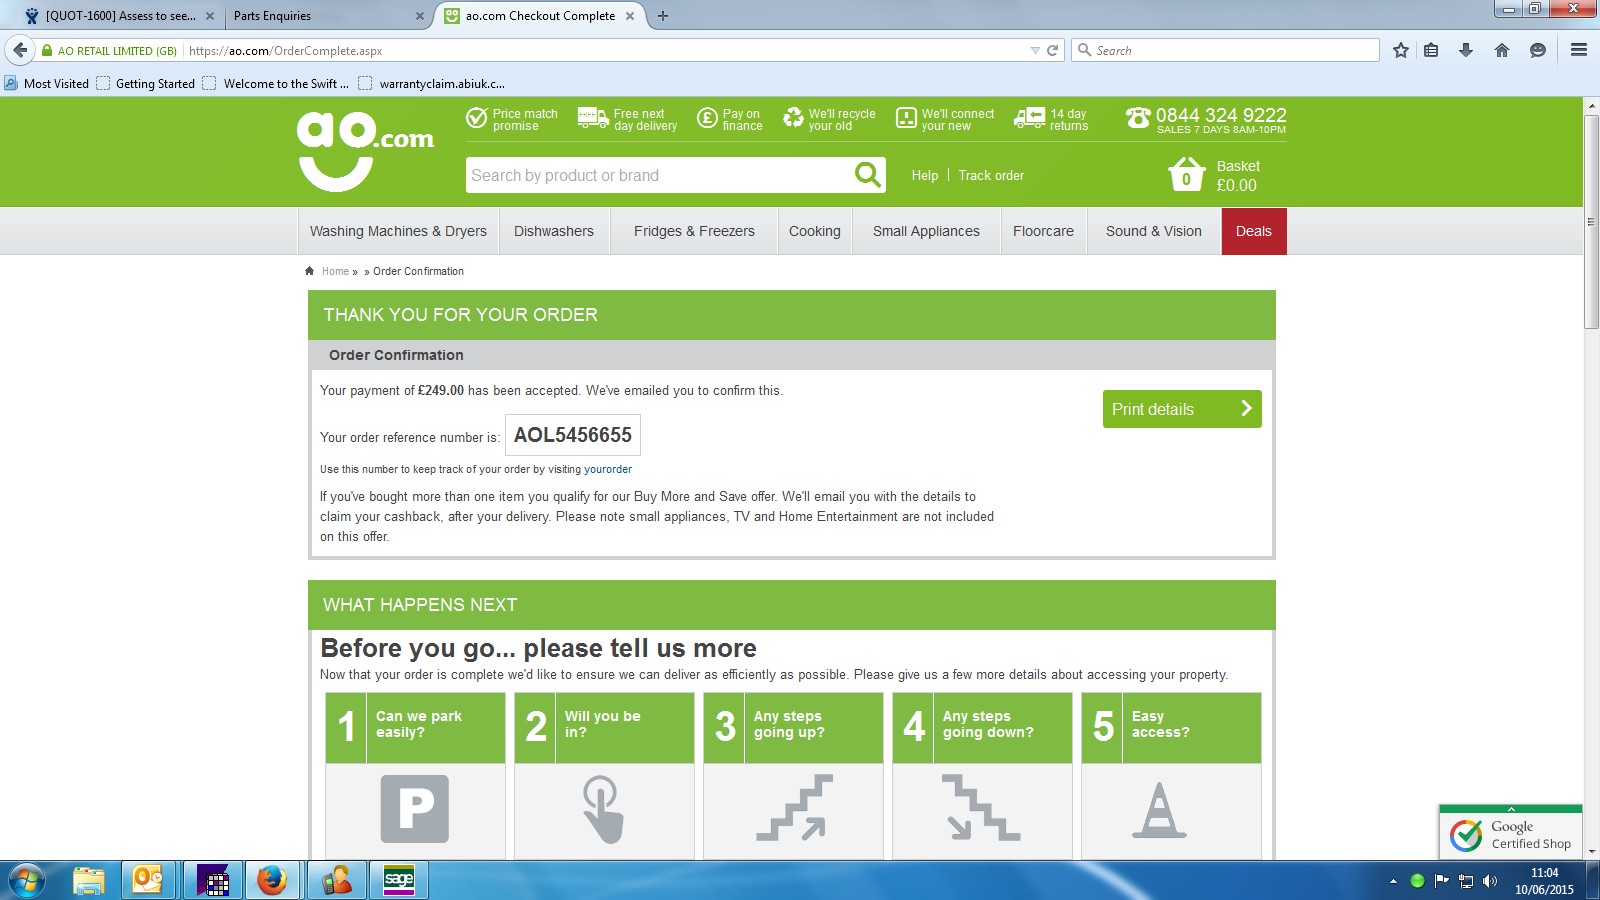The height and width of the screenshot is (900, 1600).
Task: Click the ao.com logo
Action: pos(365,151)
